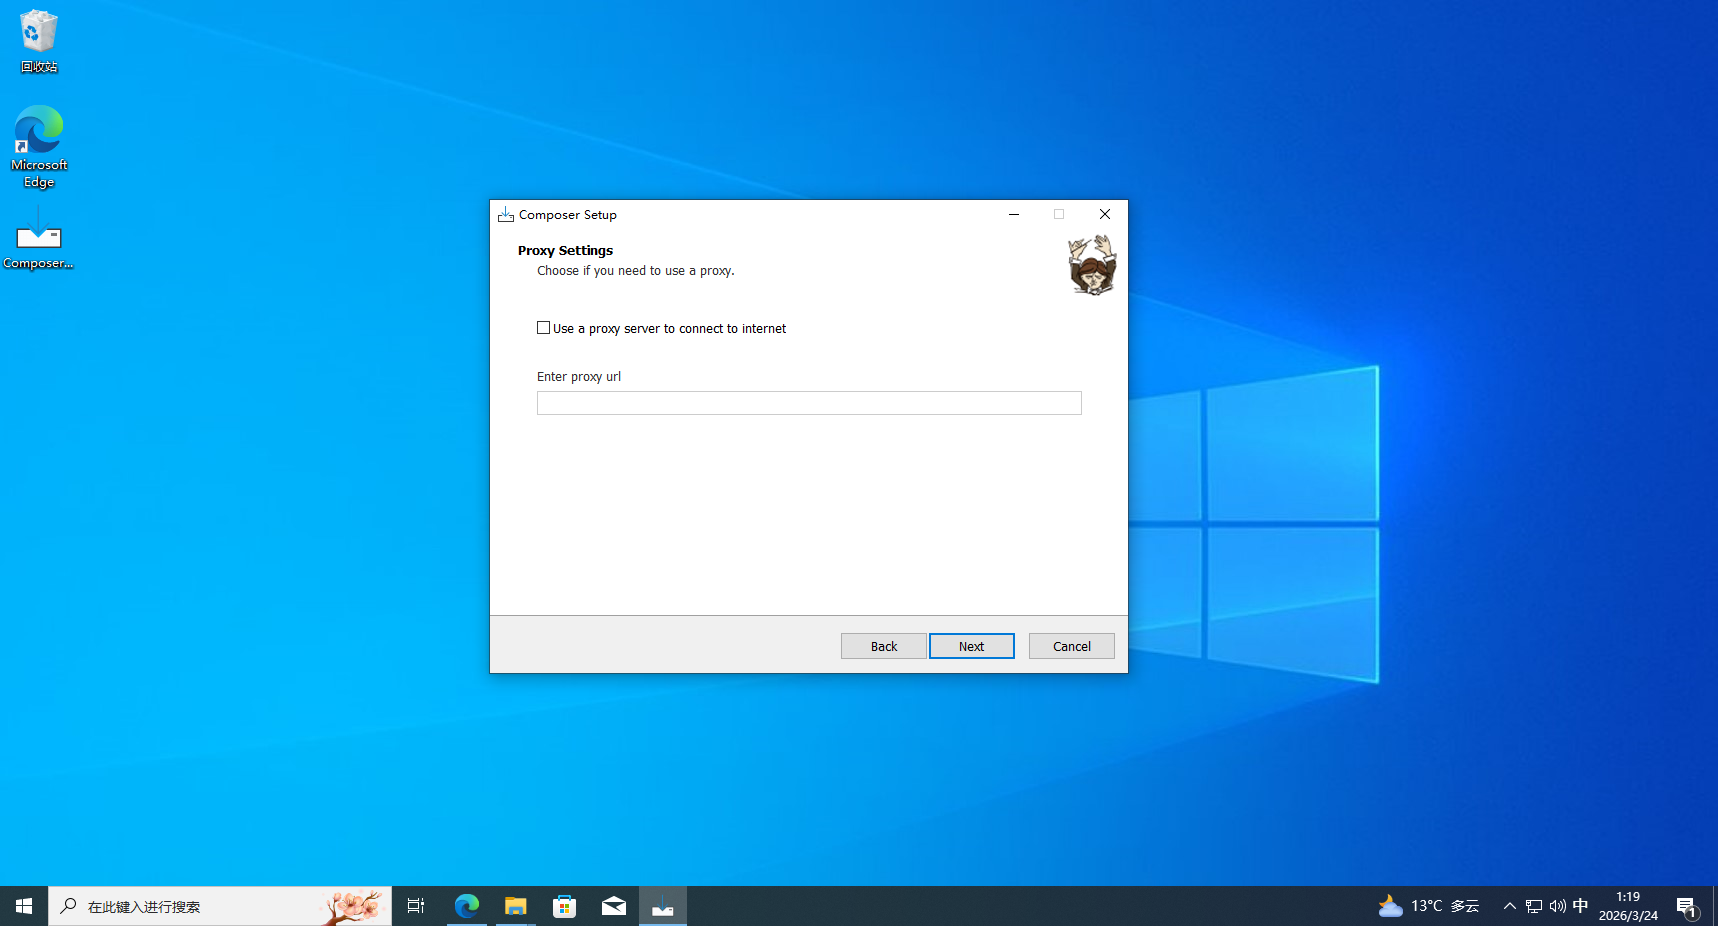Expand the hidden system tray icons

click(x=1509, y=906)
